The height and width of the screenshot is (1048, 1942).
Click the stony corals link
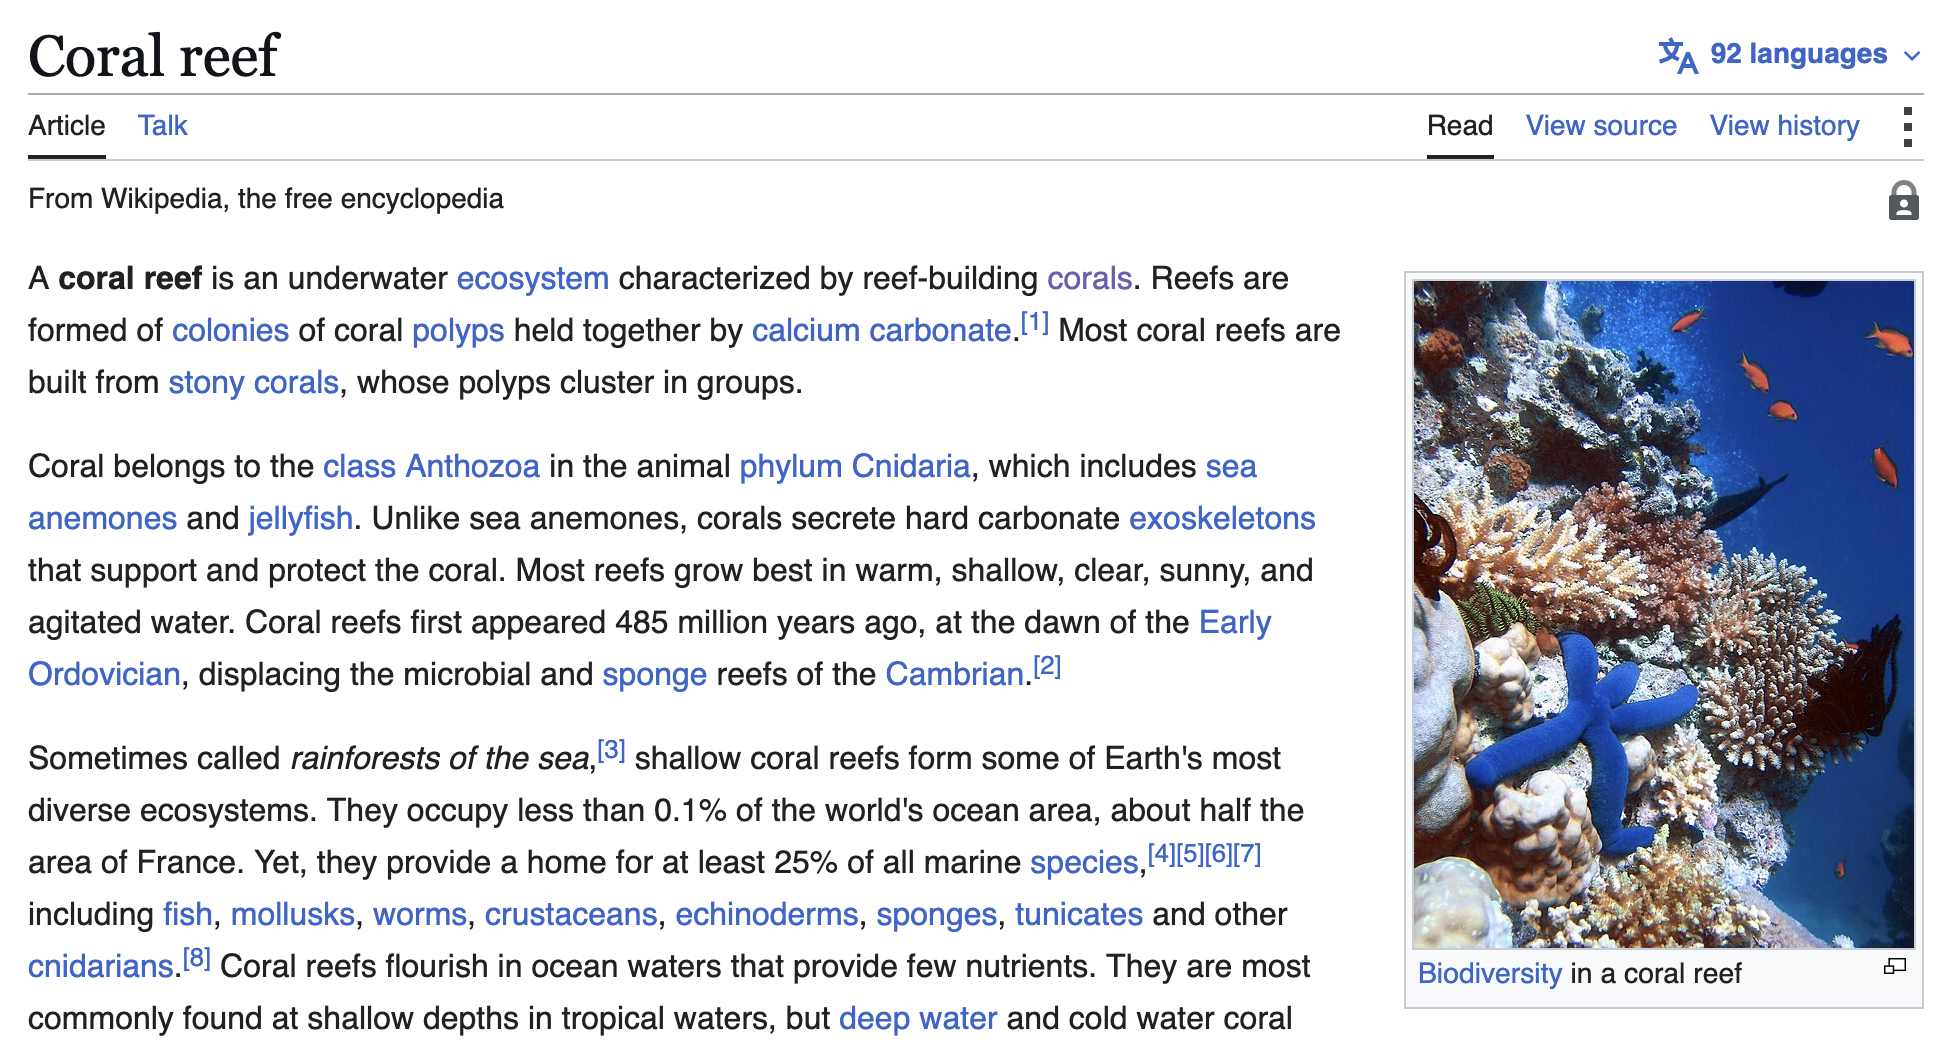(x=253, y=382)
